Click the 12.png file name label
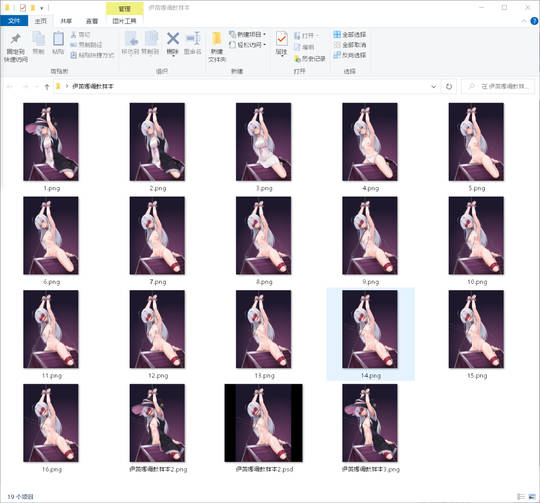 click(x=158, y=376)
